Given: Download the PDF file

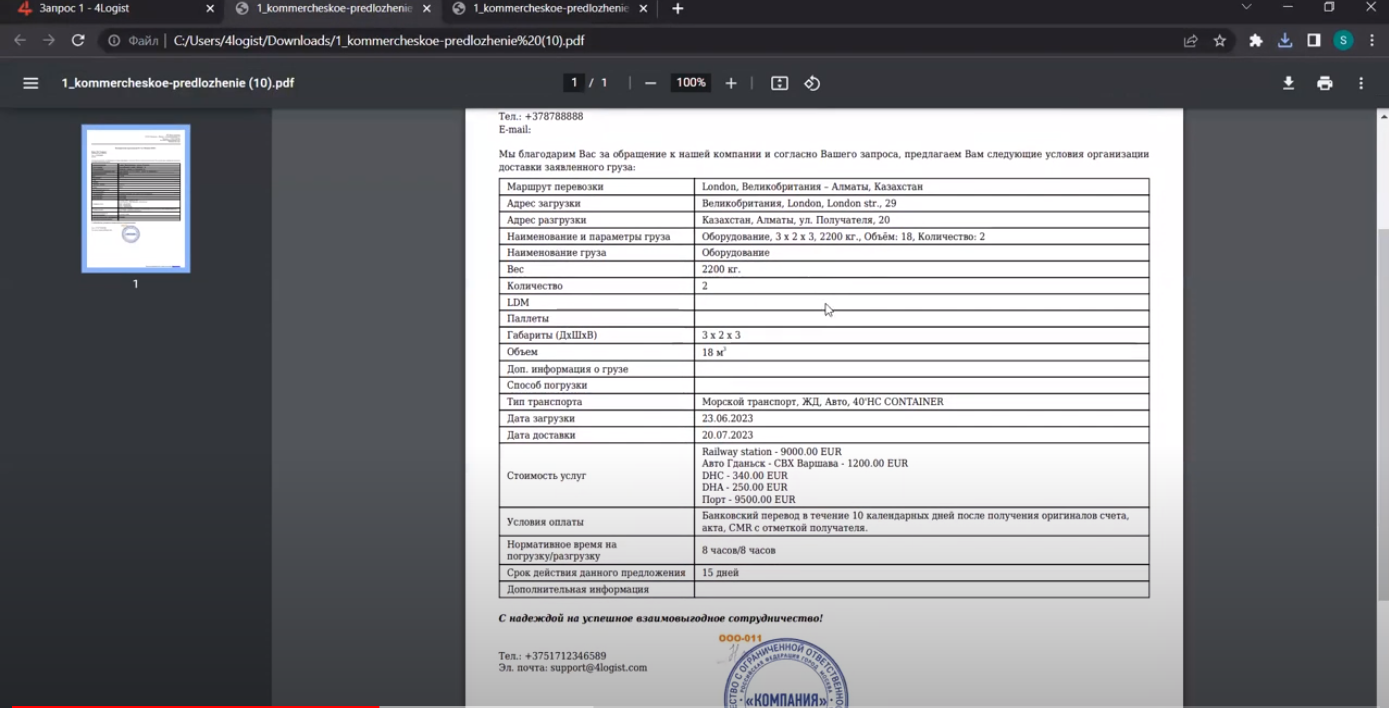Looking at the screenshot, I should 1289,83.
